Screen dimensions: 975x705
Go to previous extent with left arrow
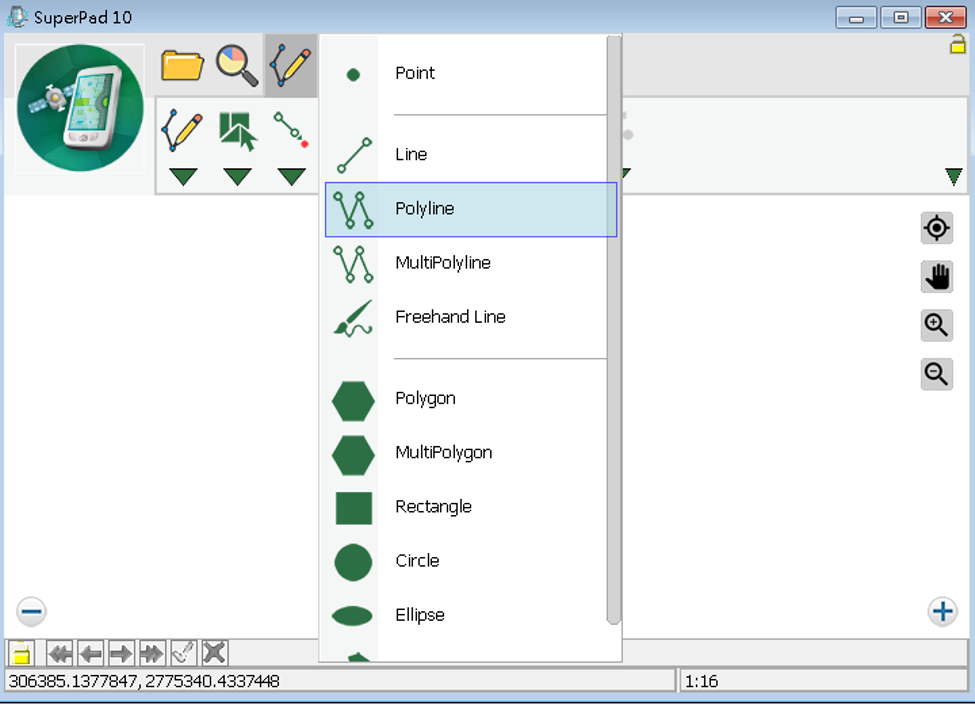coord(91,653)
